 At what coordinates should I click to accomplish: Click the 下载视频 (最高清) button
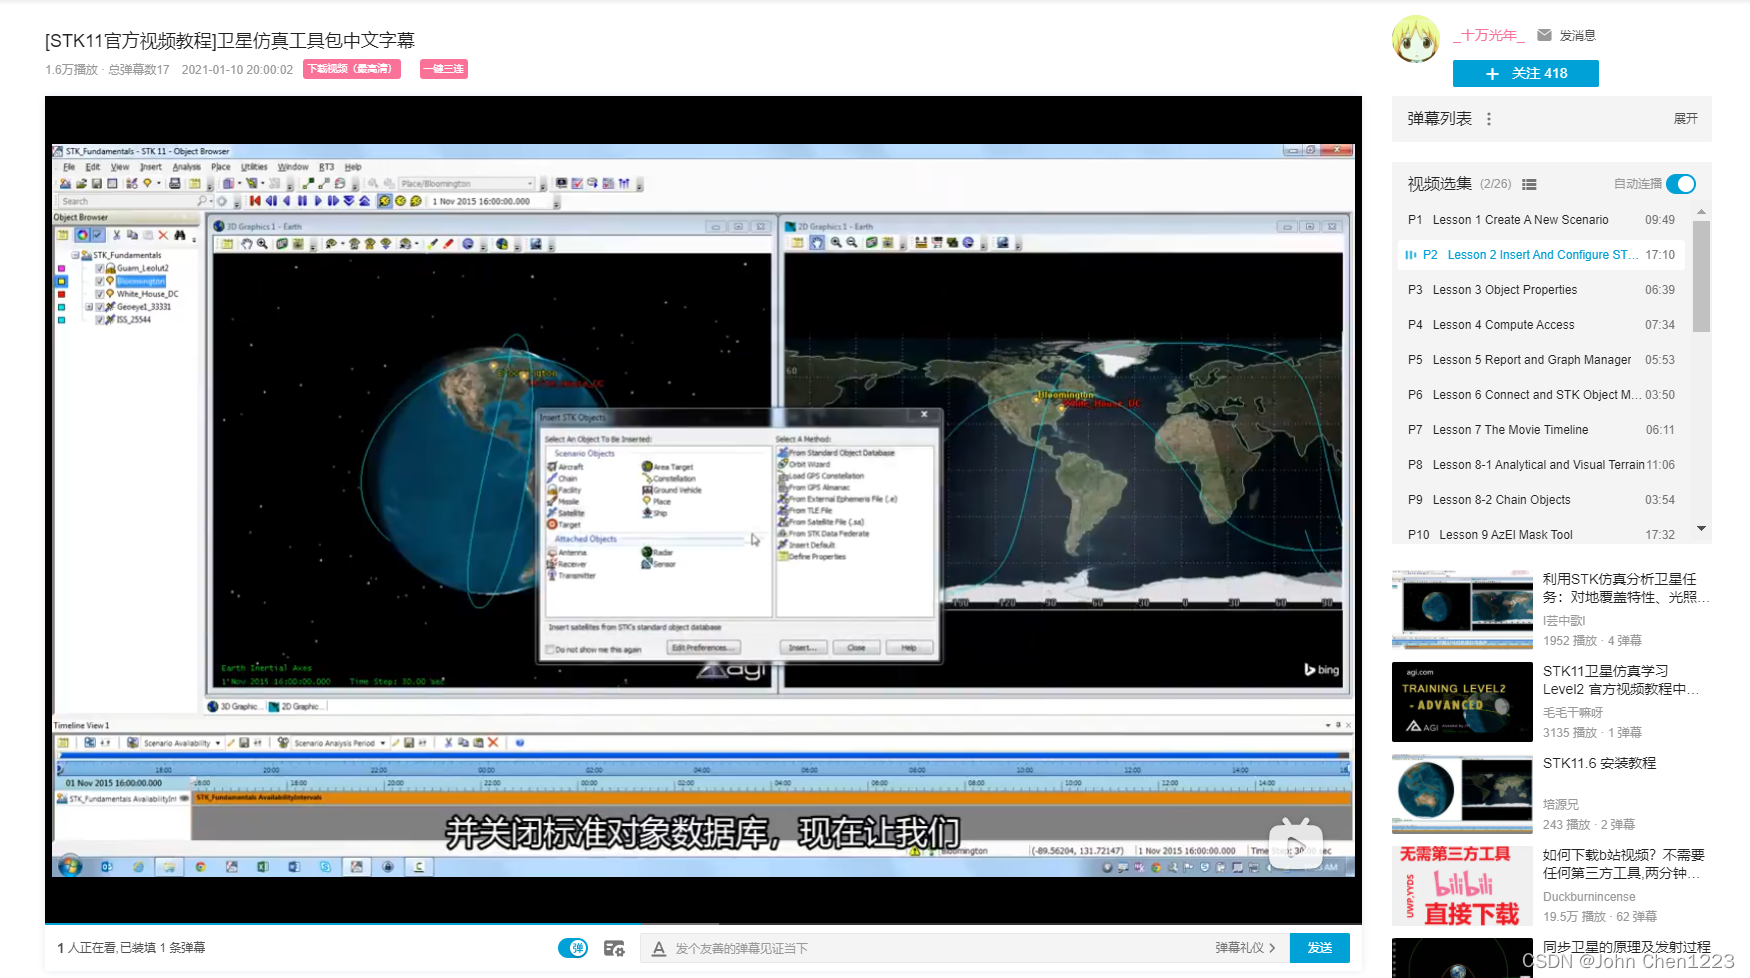pos(352,69)
